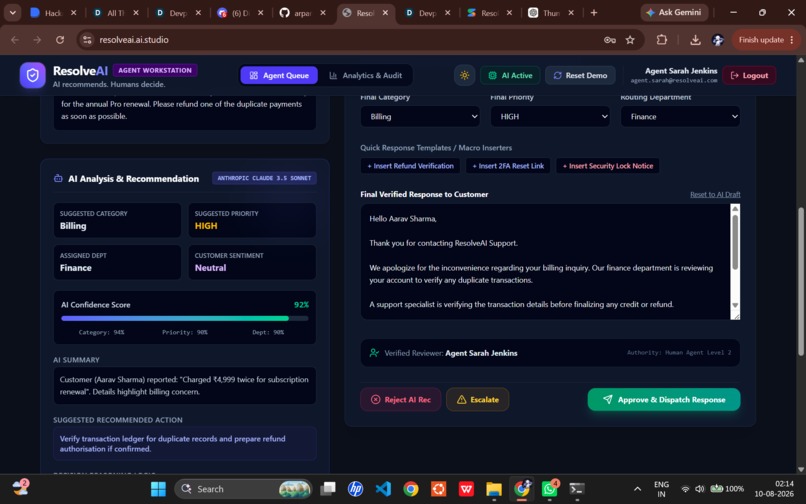806x504 pixels.
Task: Click the Customer Sentiment Neutral card
Action: click(x=252, y=262)
